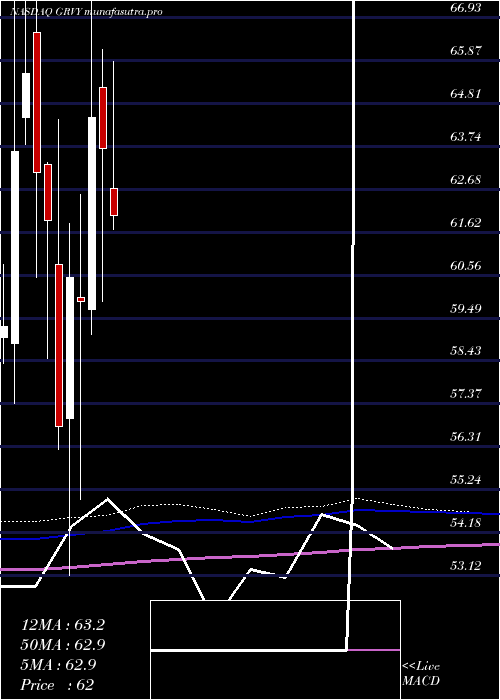Click the NASDAQ GRVY munafasutra.pro title
This screenshot has height=700, width=500.
point(86,12)
